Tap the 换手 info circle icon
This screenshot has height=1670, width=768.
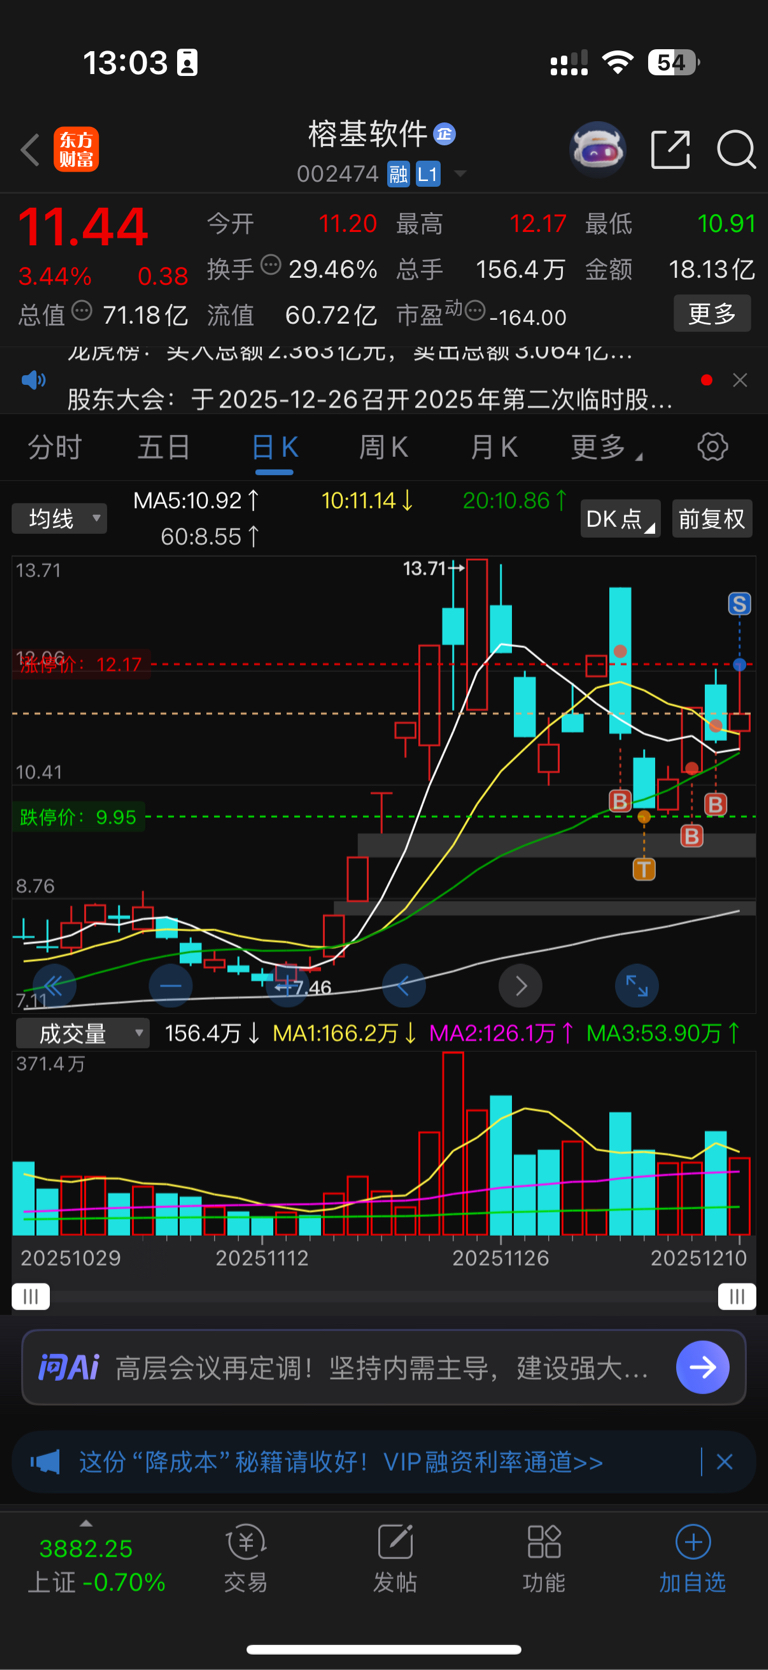point(271,265)
